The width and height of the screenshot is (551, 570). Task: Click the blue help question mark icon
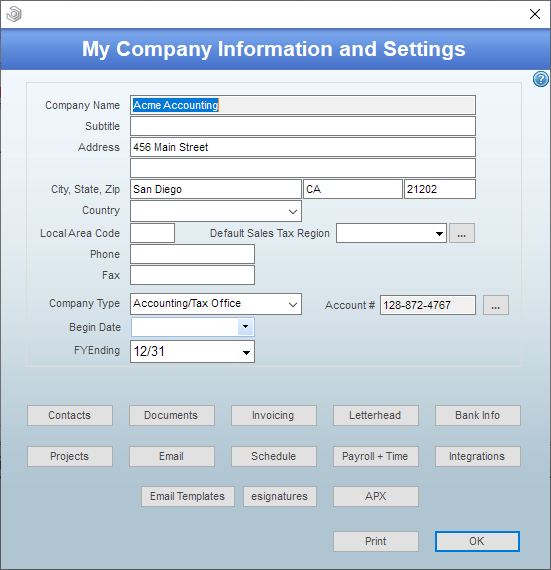[x=540, y=79]
